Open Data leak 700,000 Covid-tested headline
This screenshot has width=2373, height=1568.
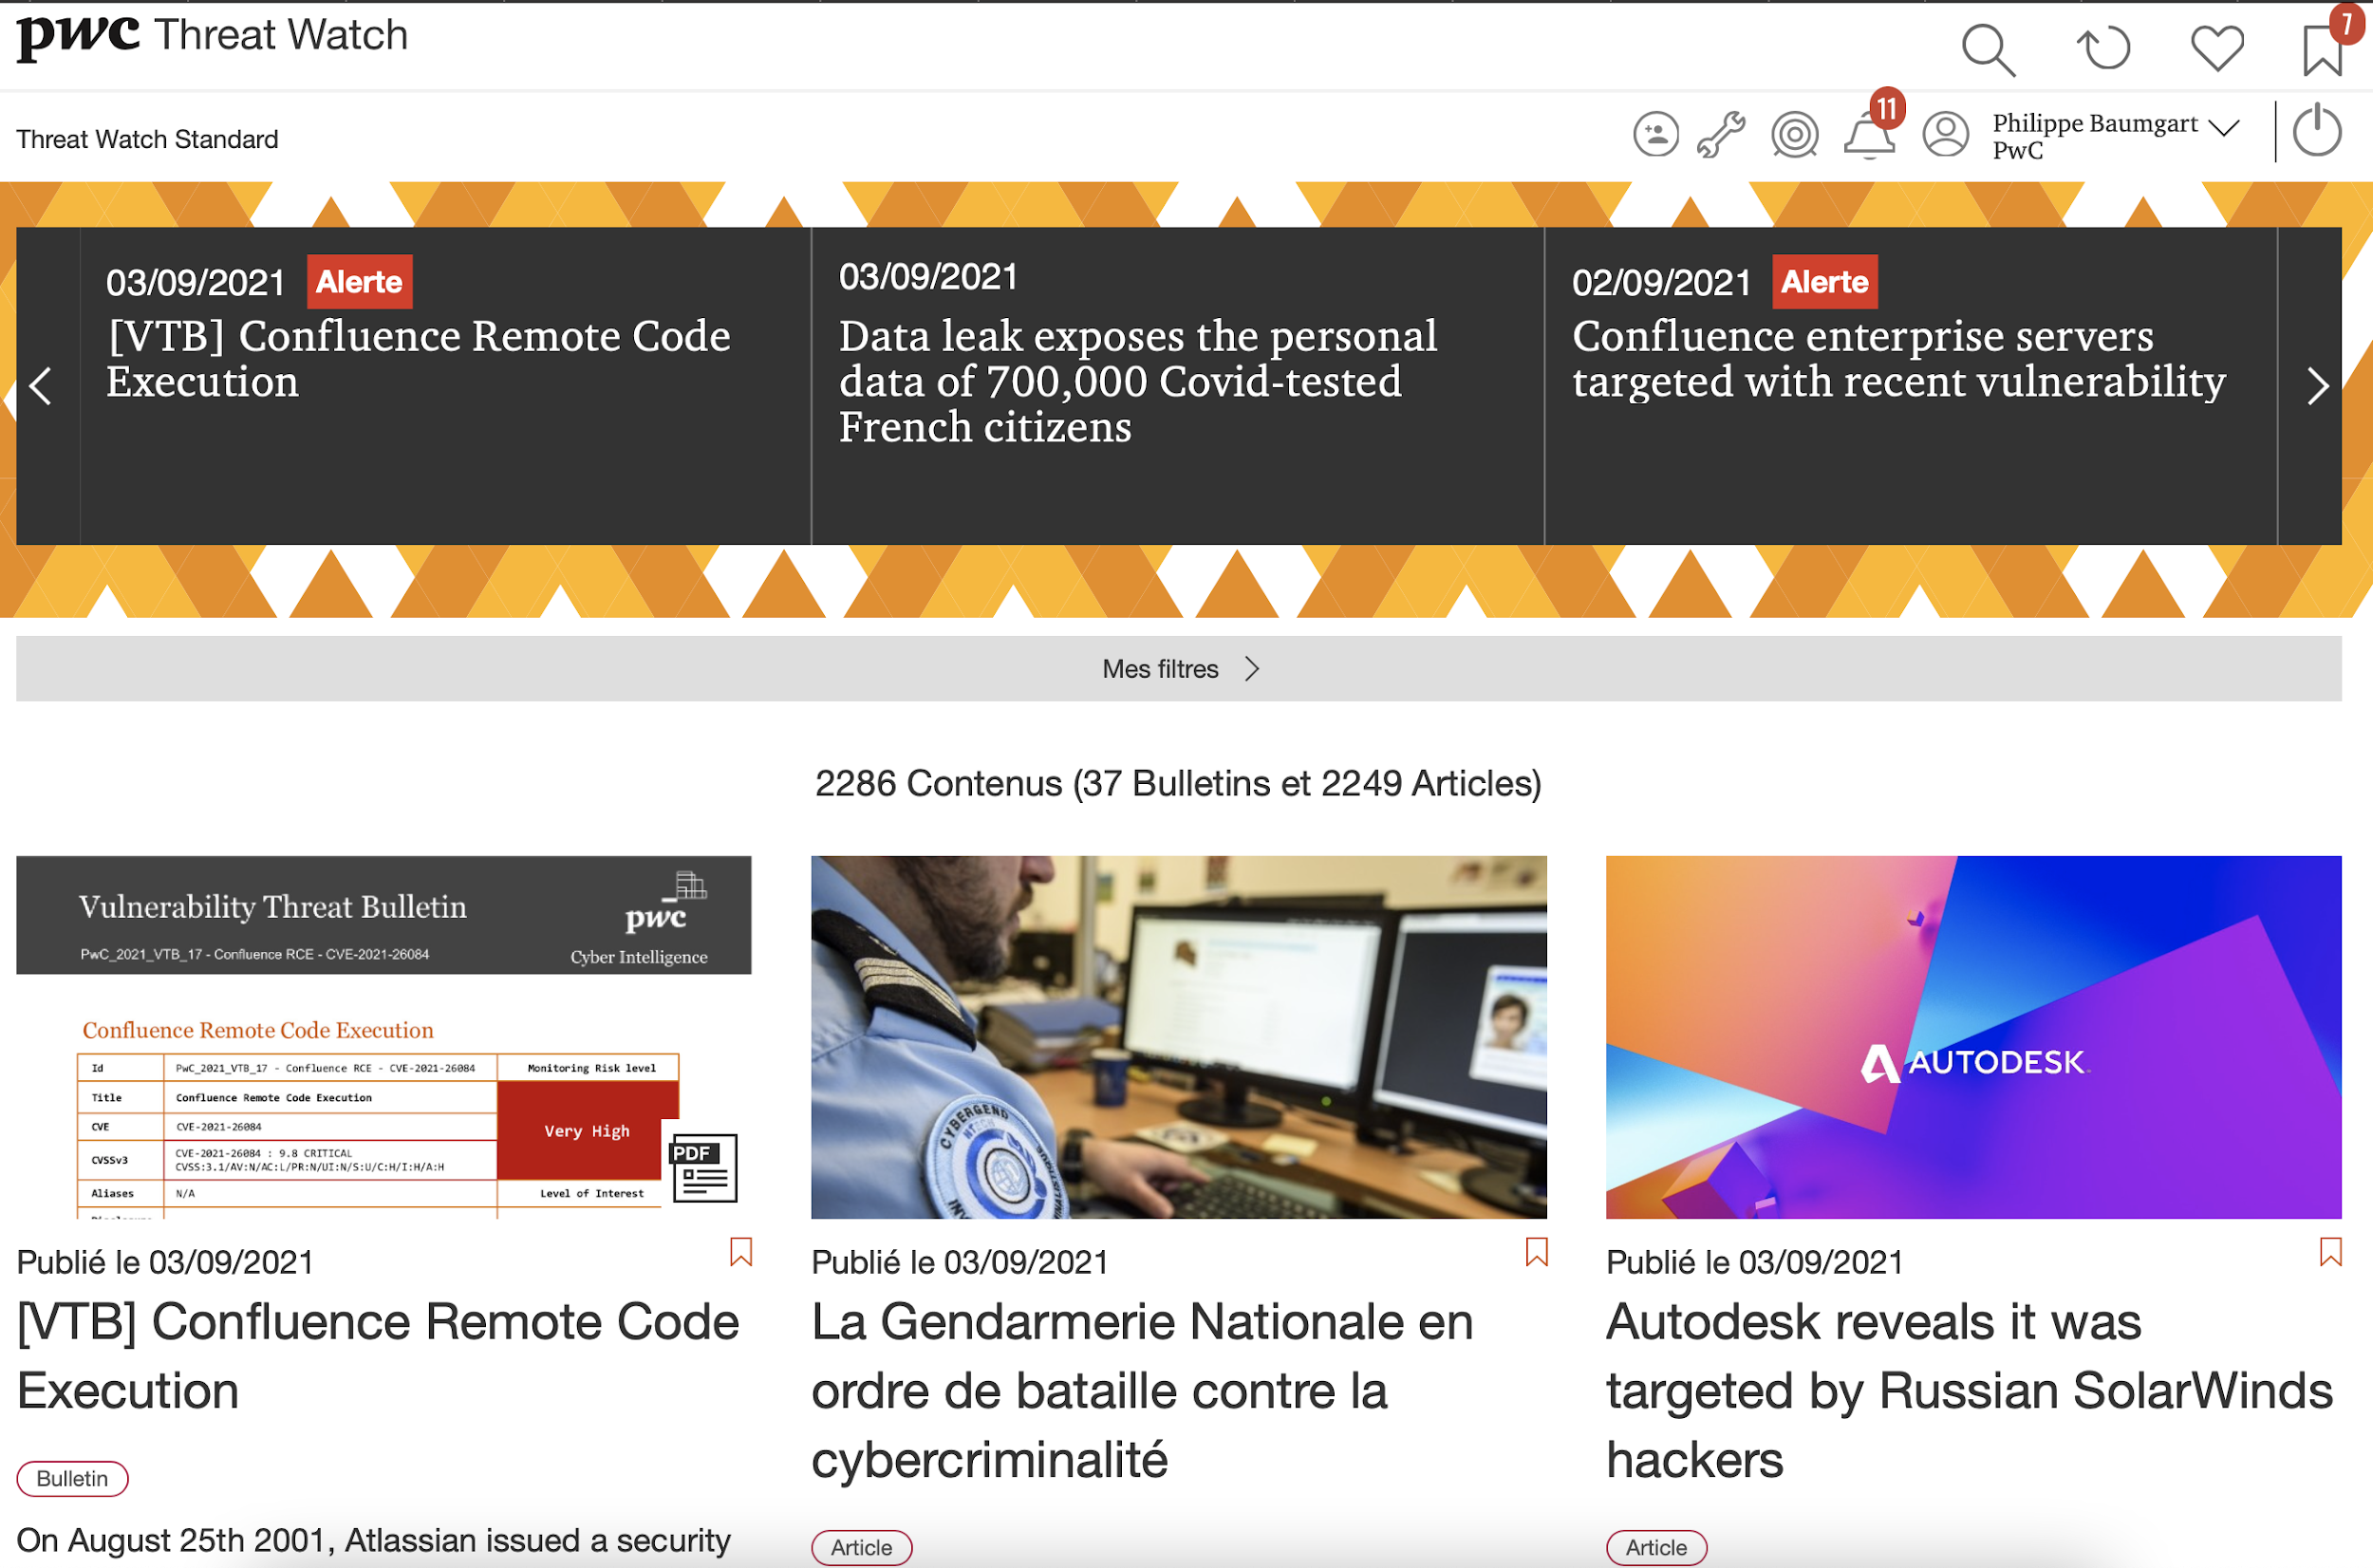point(1137,381)
